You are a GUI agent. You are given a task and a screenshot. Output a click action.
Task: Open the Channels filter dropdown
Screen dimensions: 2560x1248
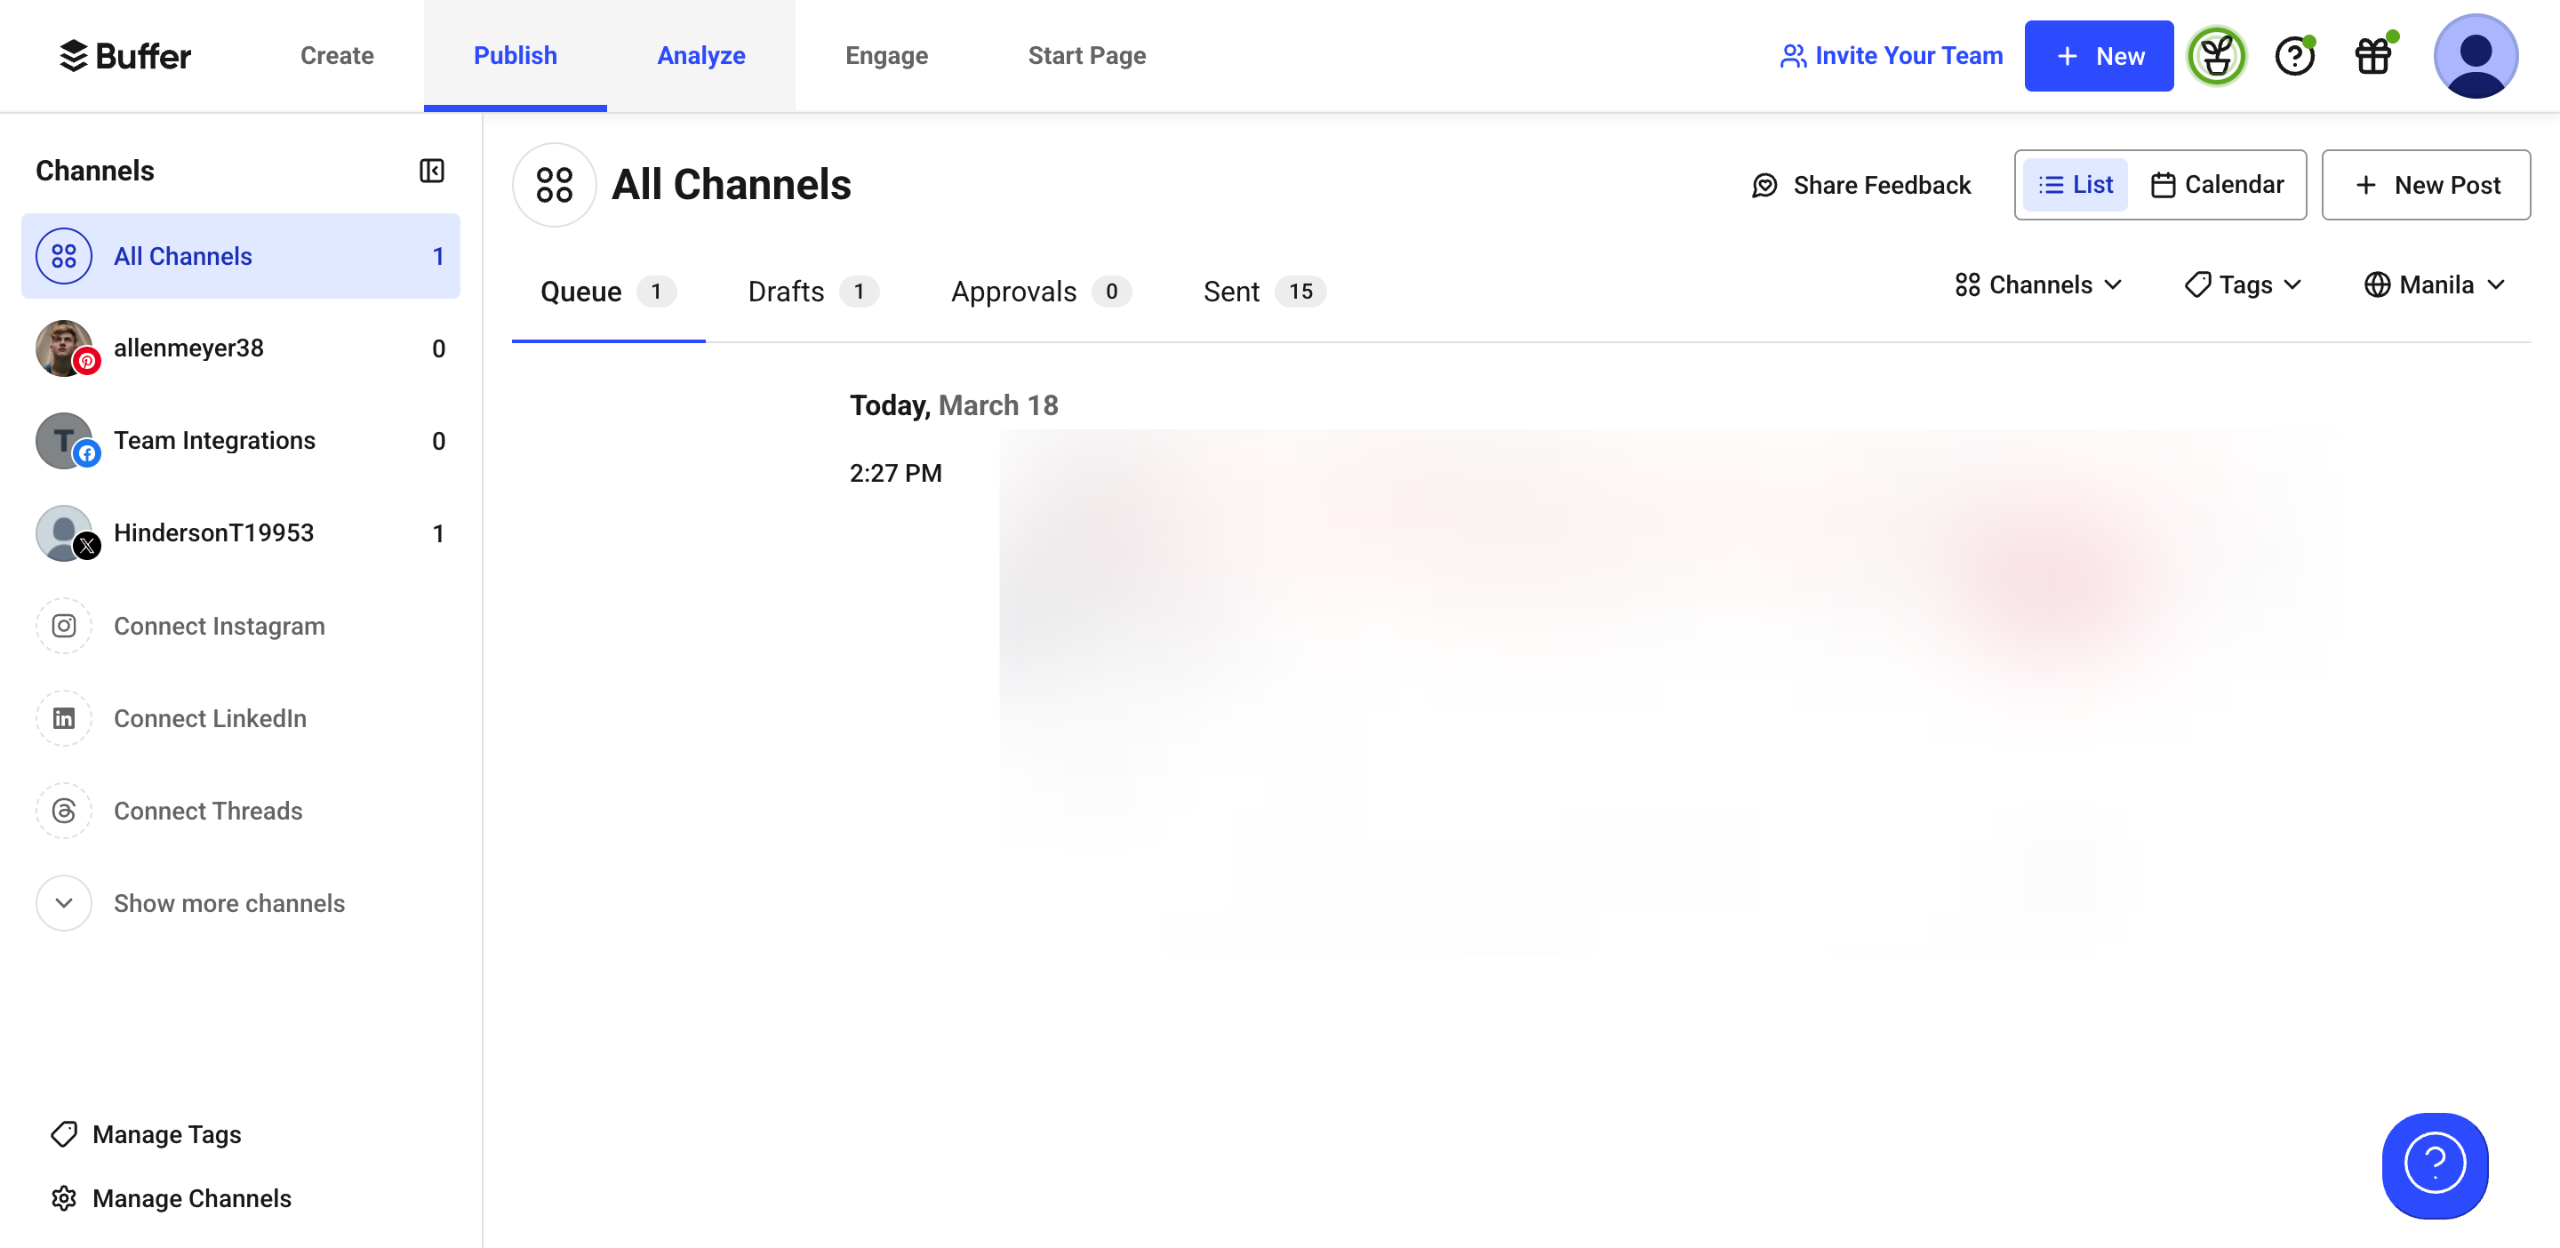(2038, 285)
